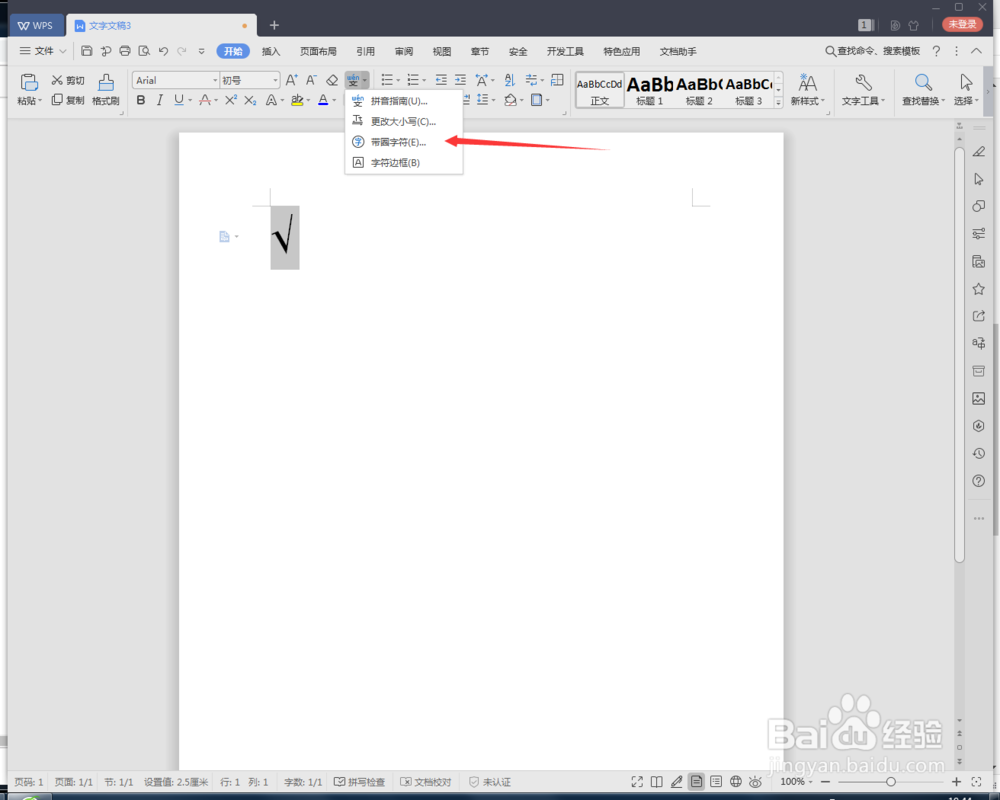This screenshot has height=800, width=1000.
Task: Click 新样式 new style icon
Action: tap(807, 89)
